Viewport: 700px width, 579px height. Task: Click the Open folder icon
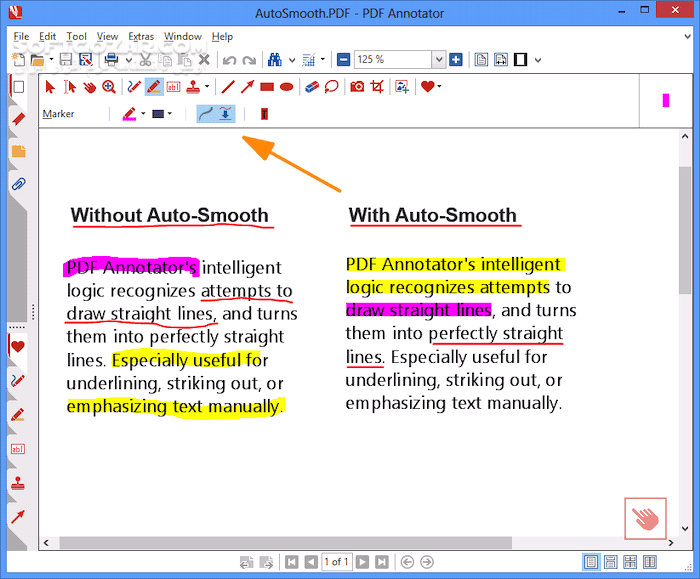click(x=38, y=60)
